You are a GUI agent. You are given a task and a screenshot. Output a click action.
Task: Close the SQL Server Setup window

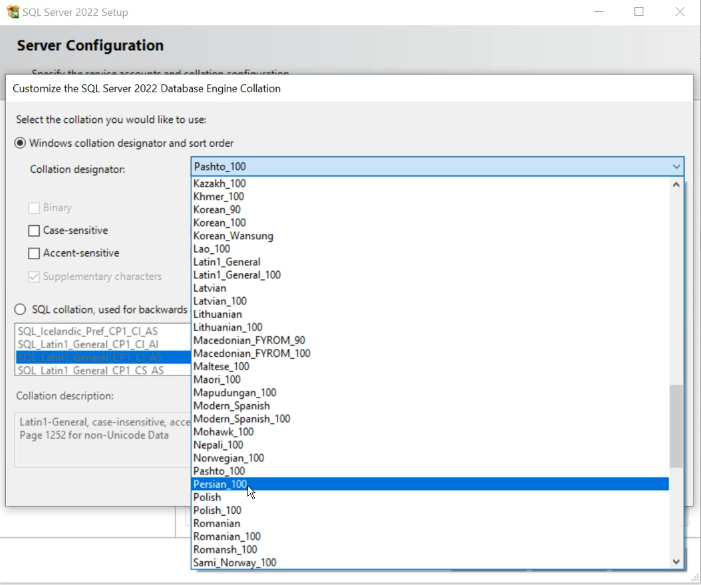click(680, 12)
